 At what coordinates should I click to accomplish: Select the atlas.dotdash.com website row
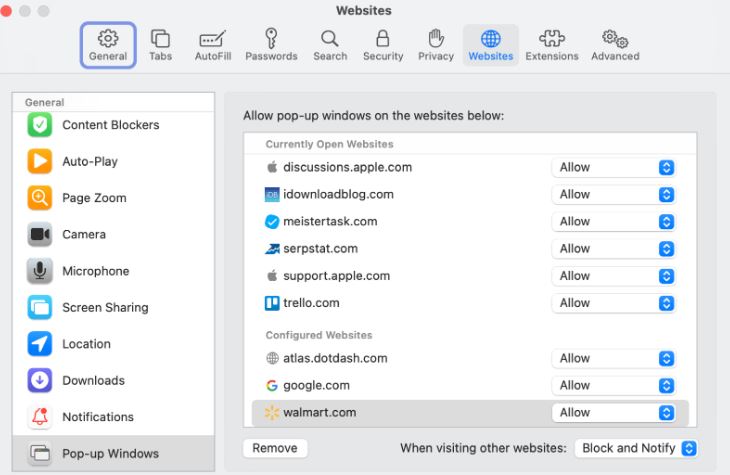[x=470, y=358]
